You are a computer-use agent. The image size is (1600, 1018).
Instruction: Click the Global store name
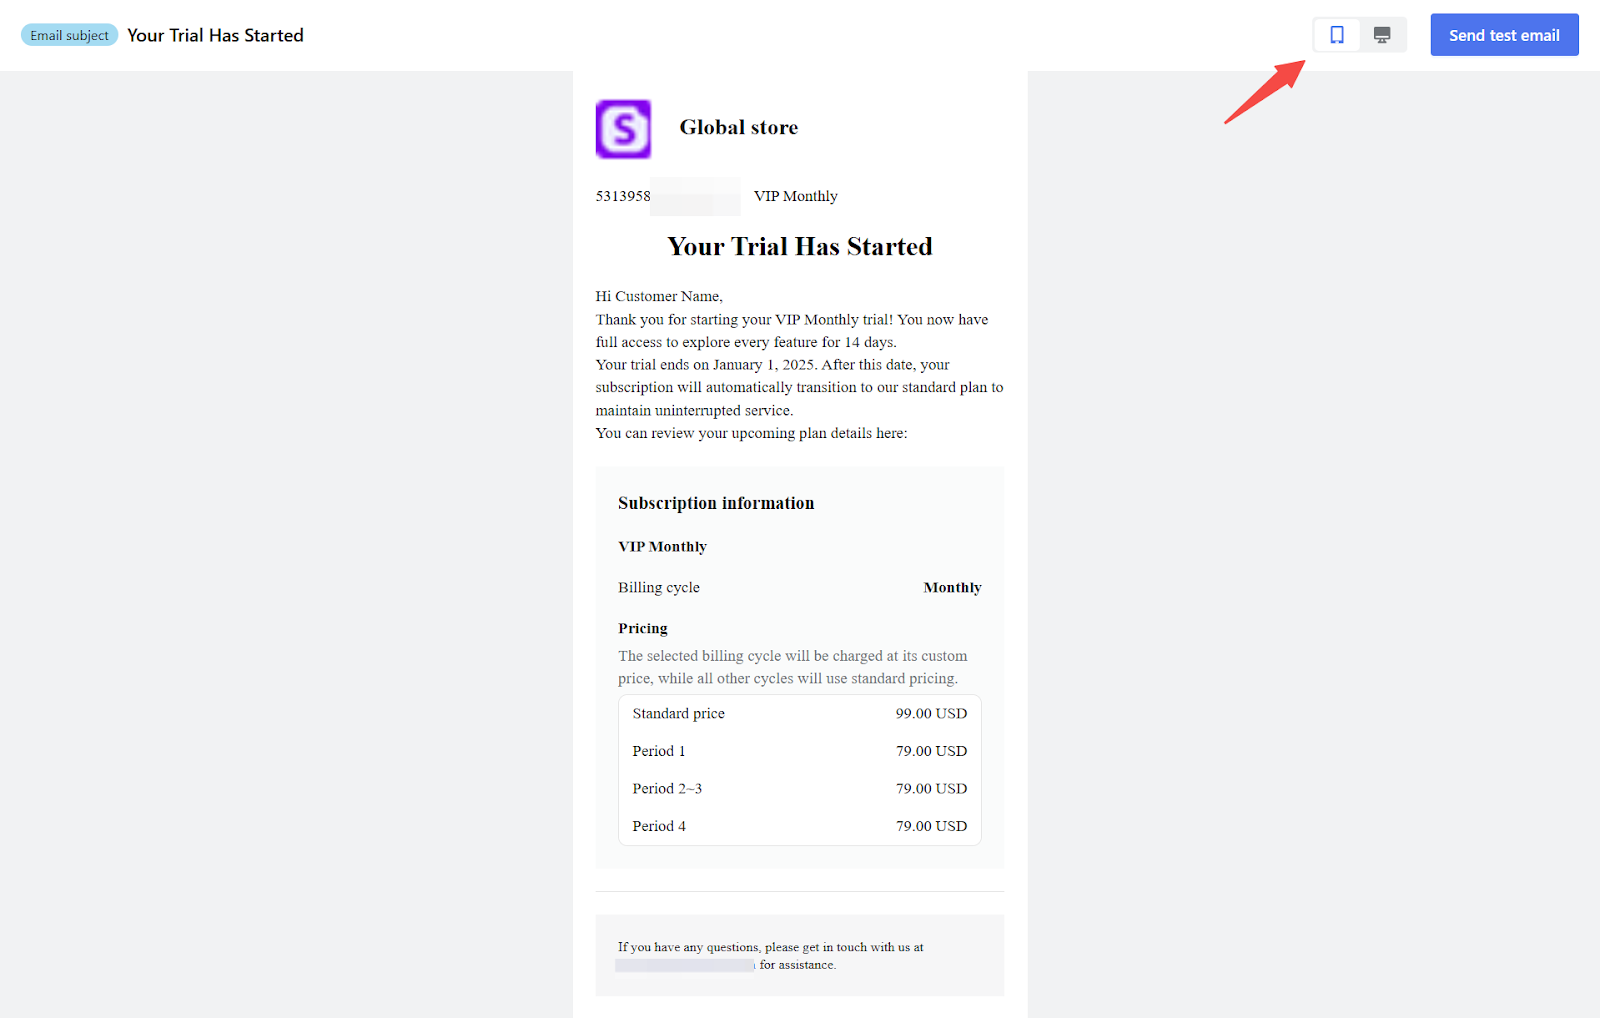point(738,127)
